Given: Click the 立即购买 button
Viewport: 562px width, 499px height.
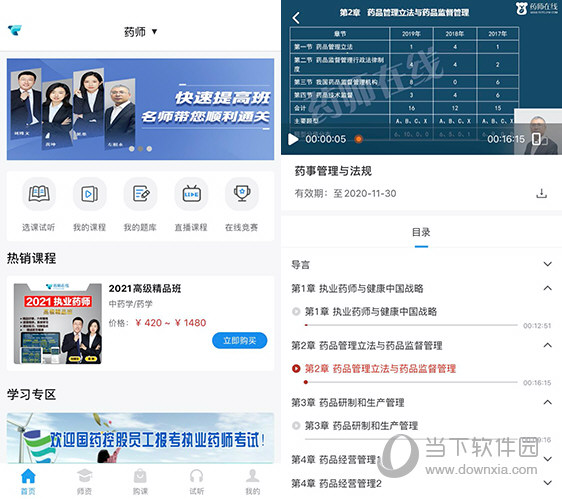Looking at the screenshot, I should [x=239, y=341].
